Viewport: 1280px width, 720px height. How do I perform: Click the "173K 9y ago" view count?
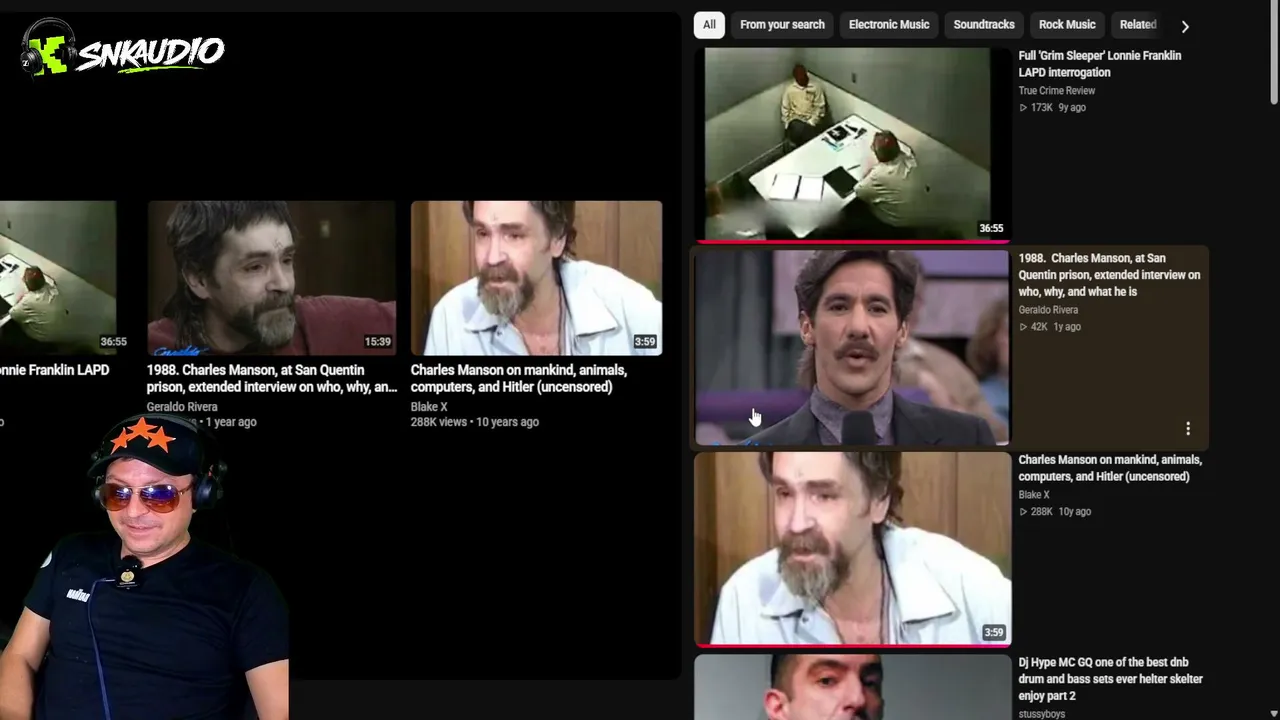(1052, 107)
